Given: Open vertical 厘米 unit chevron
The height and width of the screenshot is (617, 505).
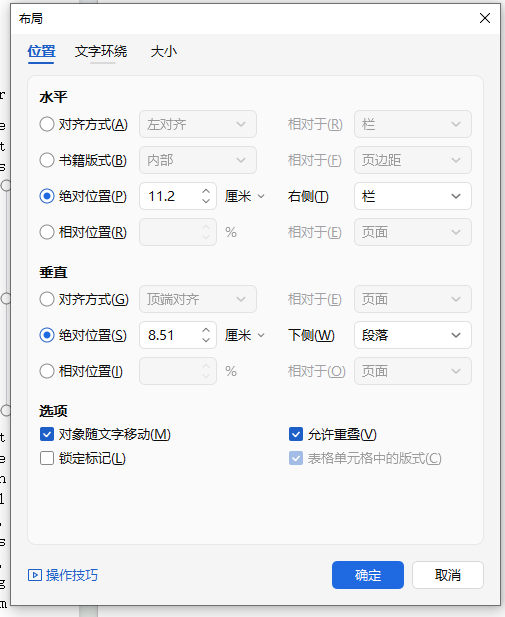Looking at the screenshot, I should (x=261, y=335).
